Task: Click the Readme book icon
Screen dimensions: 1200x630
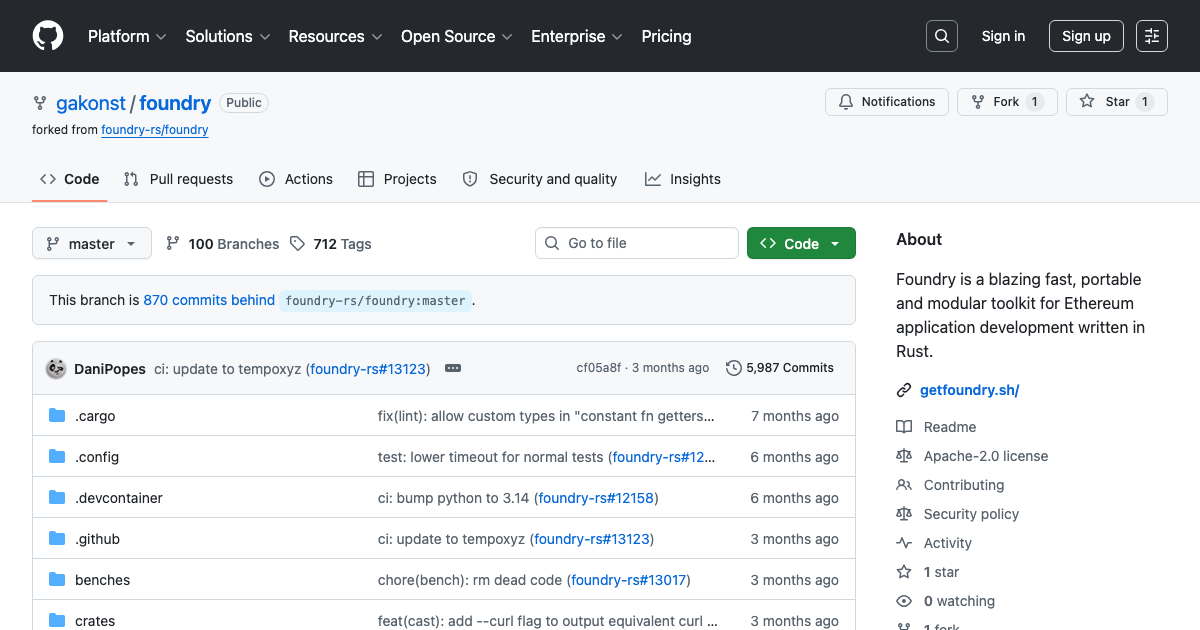Action: coord(904,427)
